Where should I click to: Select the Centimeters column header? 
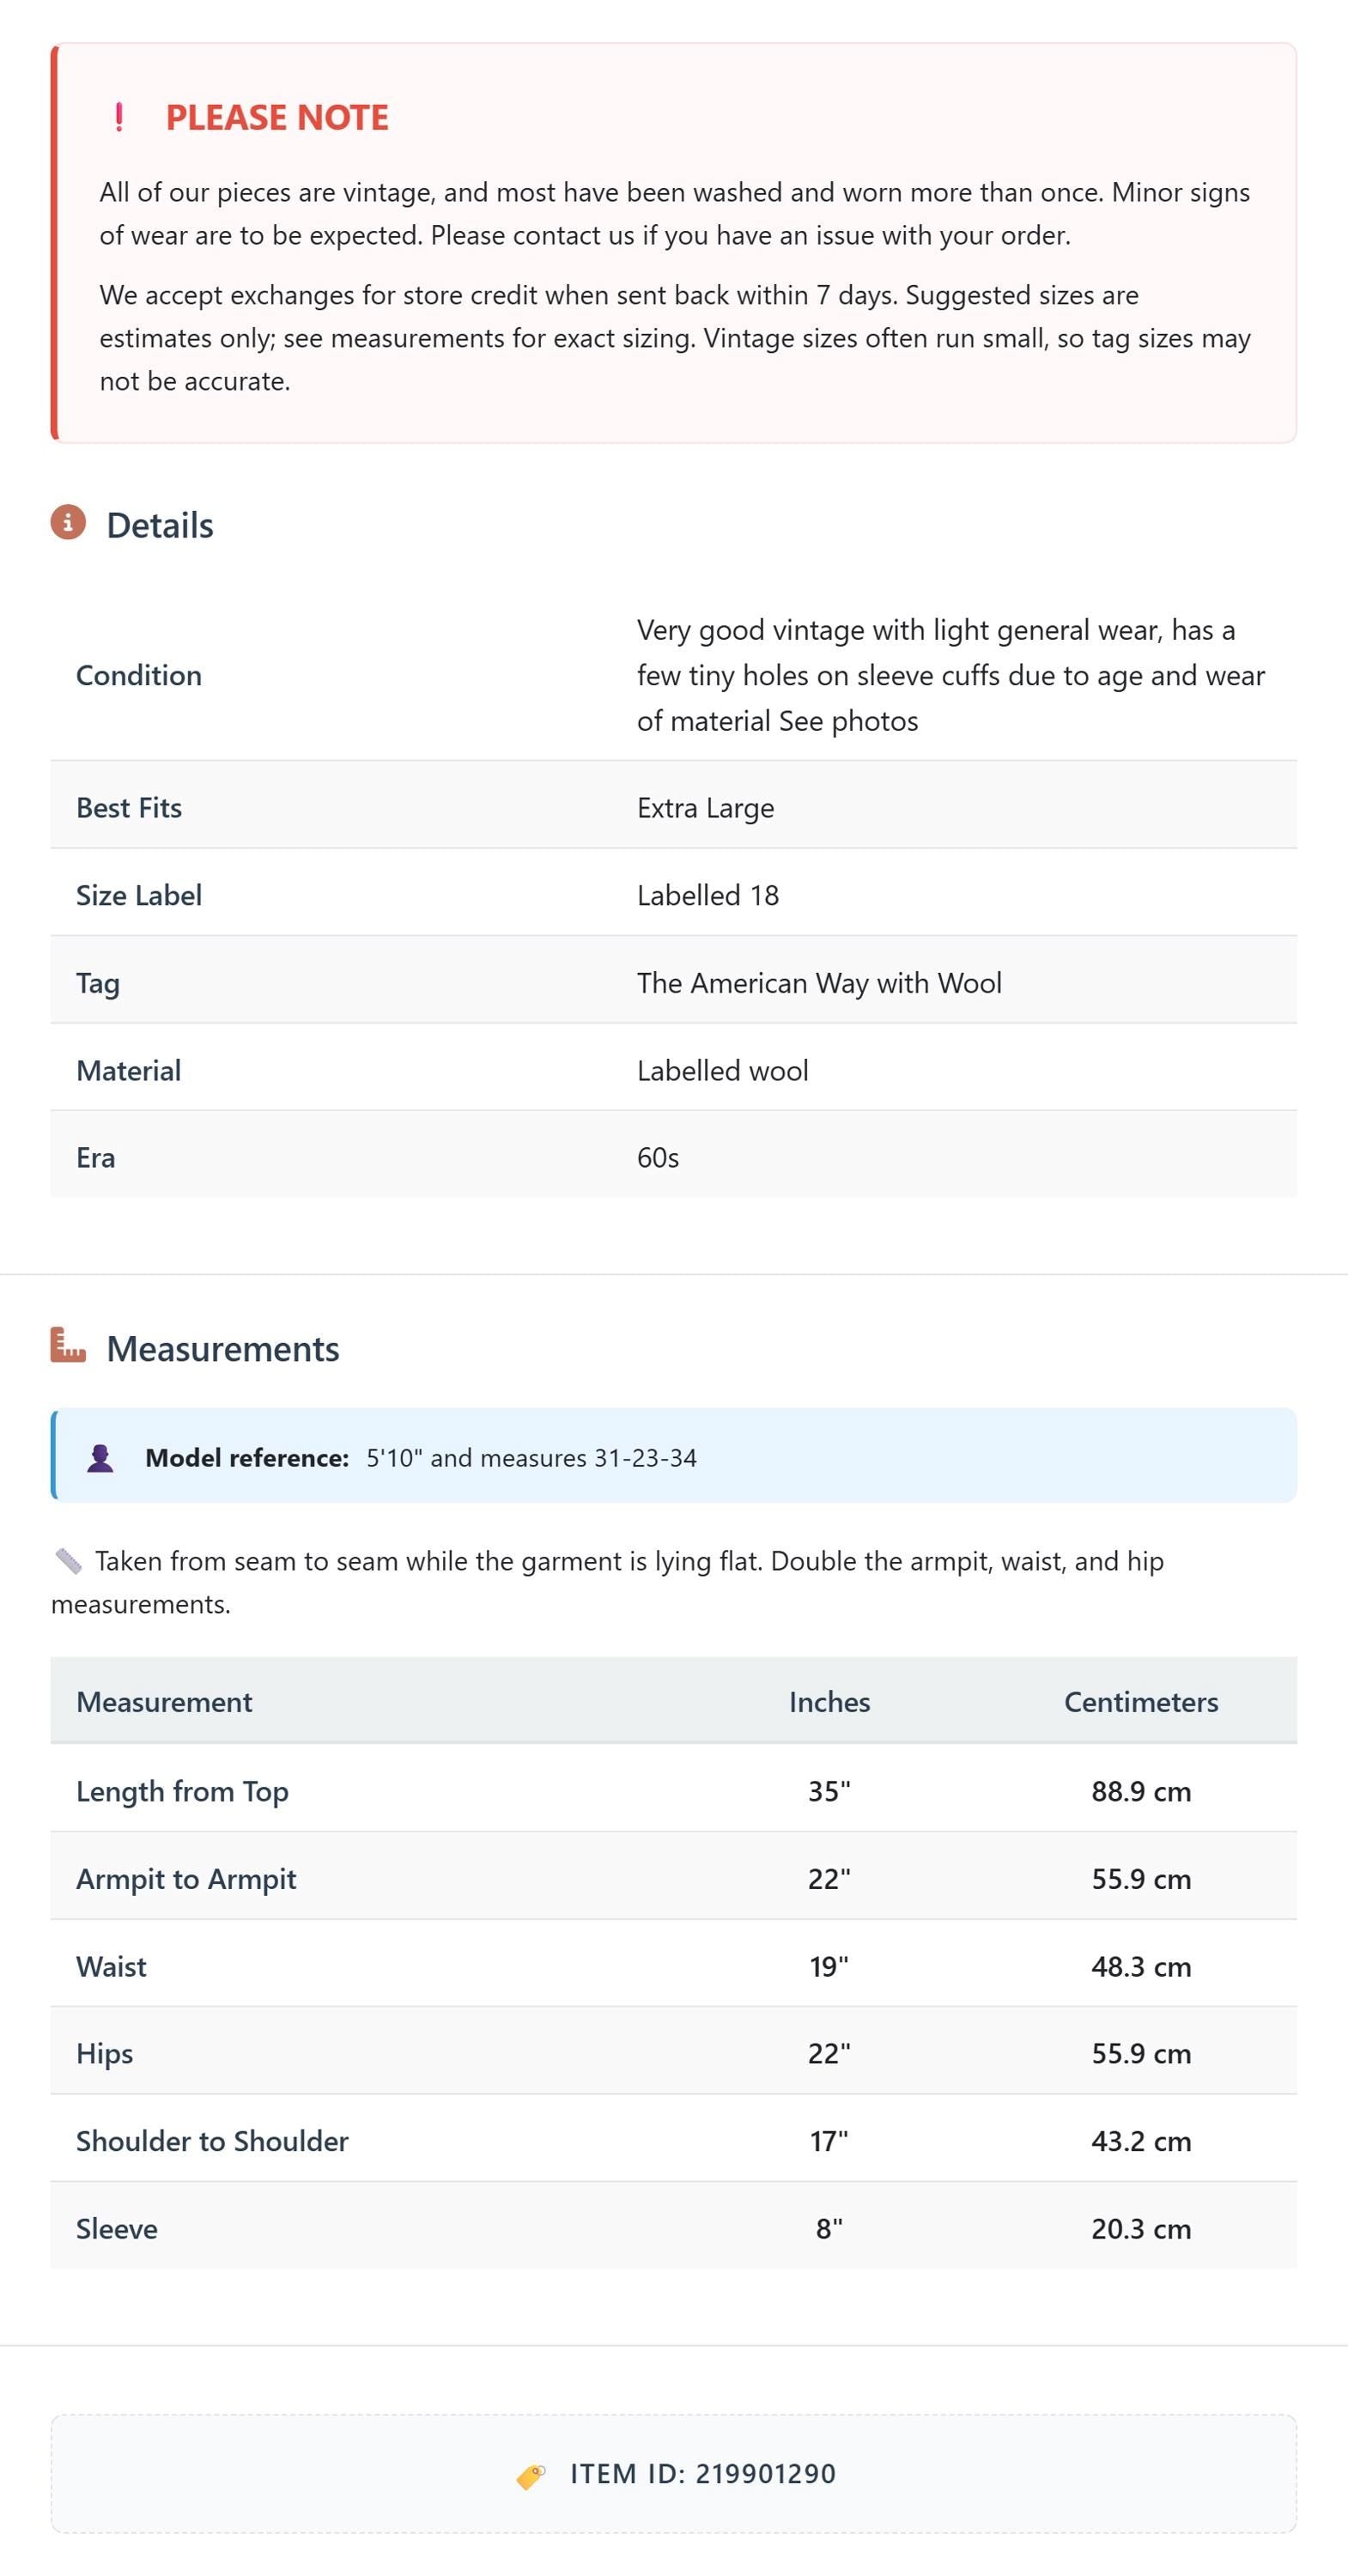[1141, 1702]
